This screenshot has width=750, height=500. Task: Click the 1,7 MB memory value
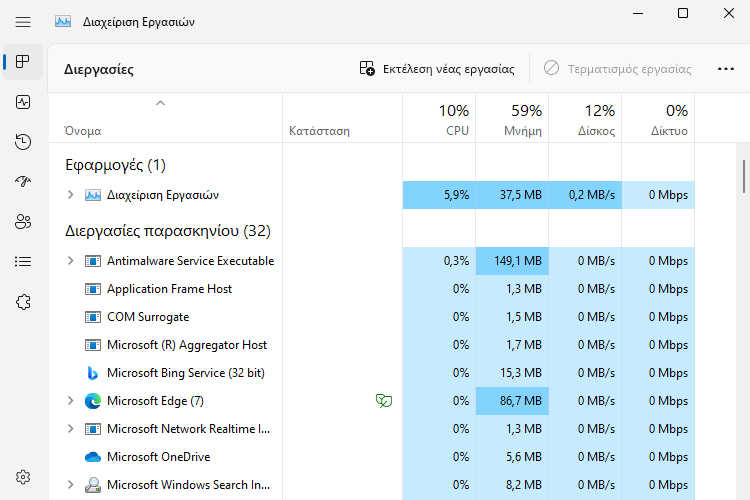[x=524, y=345]
